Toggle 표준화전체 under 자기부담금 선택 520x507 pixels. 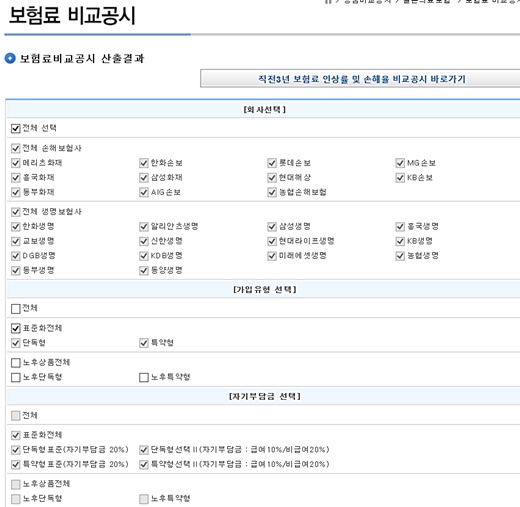[x=16, y=435]
